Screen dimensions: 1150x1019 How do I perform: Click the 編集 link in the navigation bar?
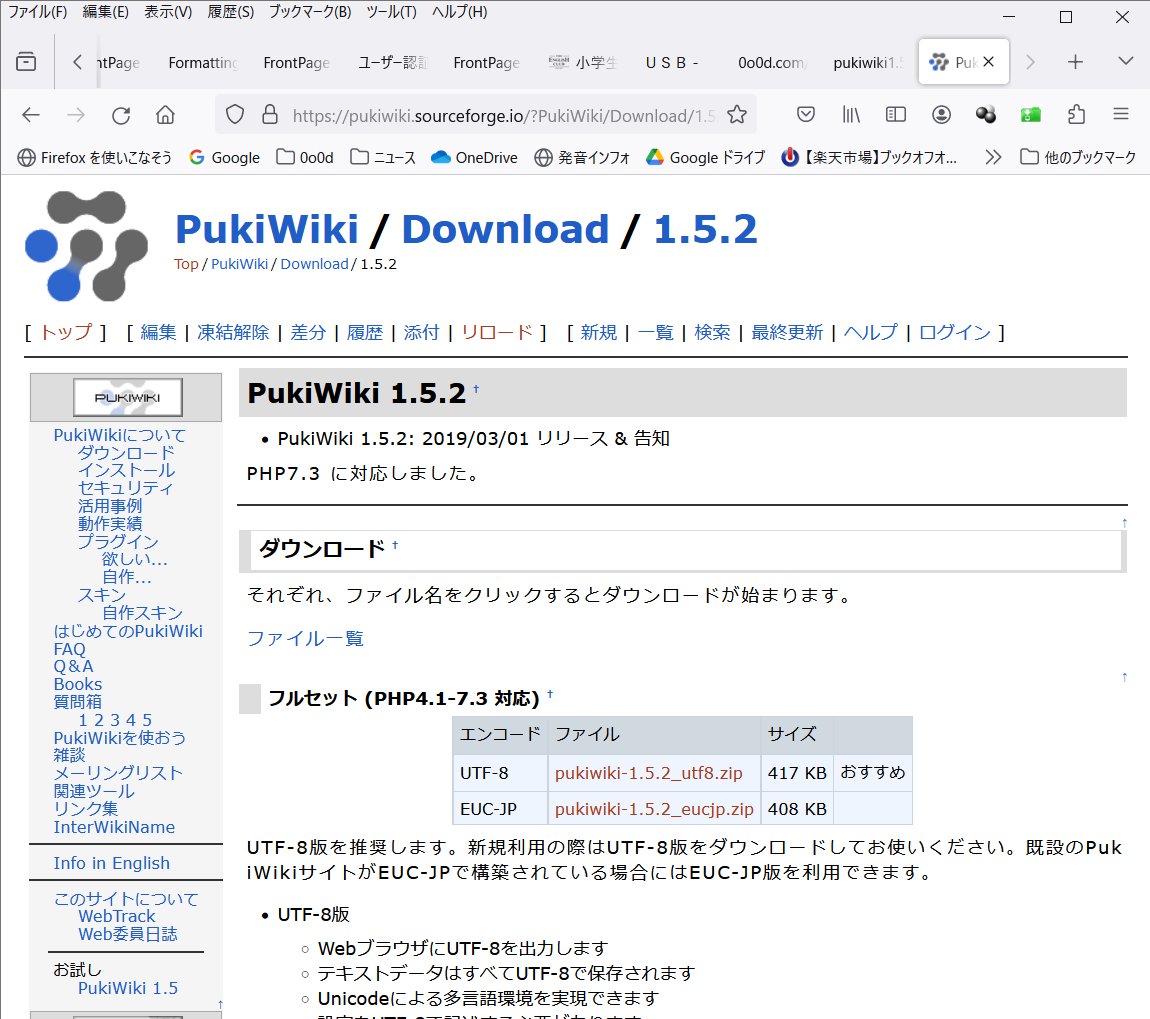158,333
